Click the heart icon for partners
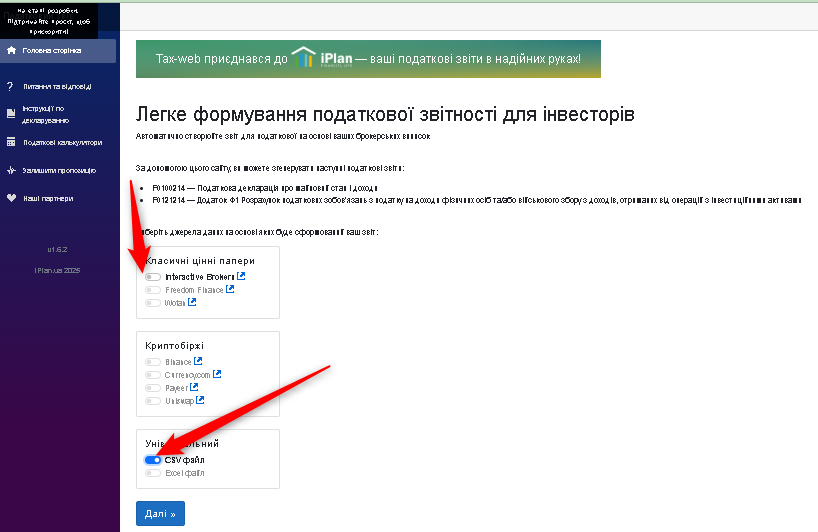 [x=11, y=198]
